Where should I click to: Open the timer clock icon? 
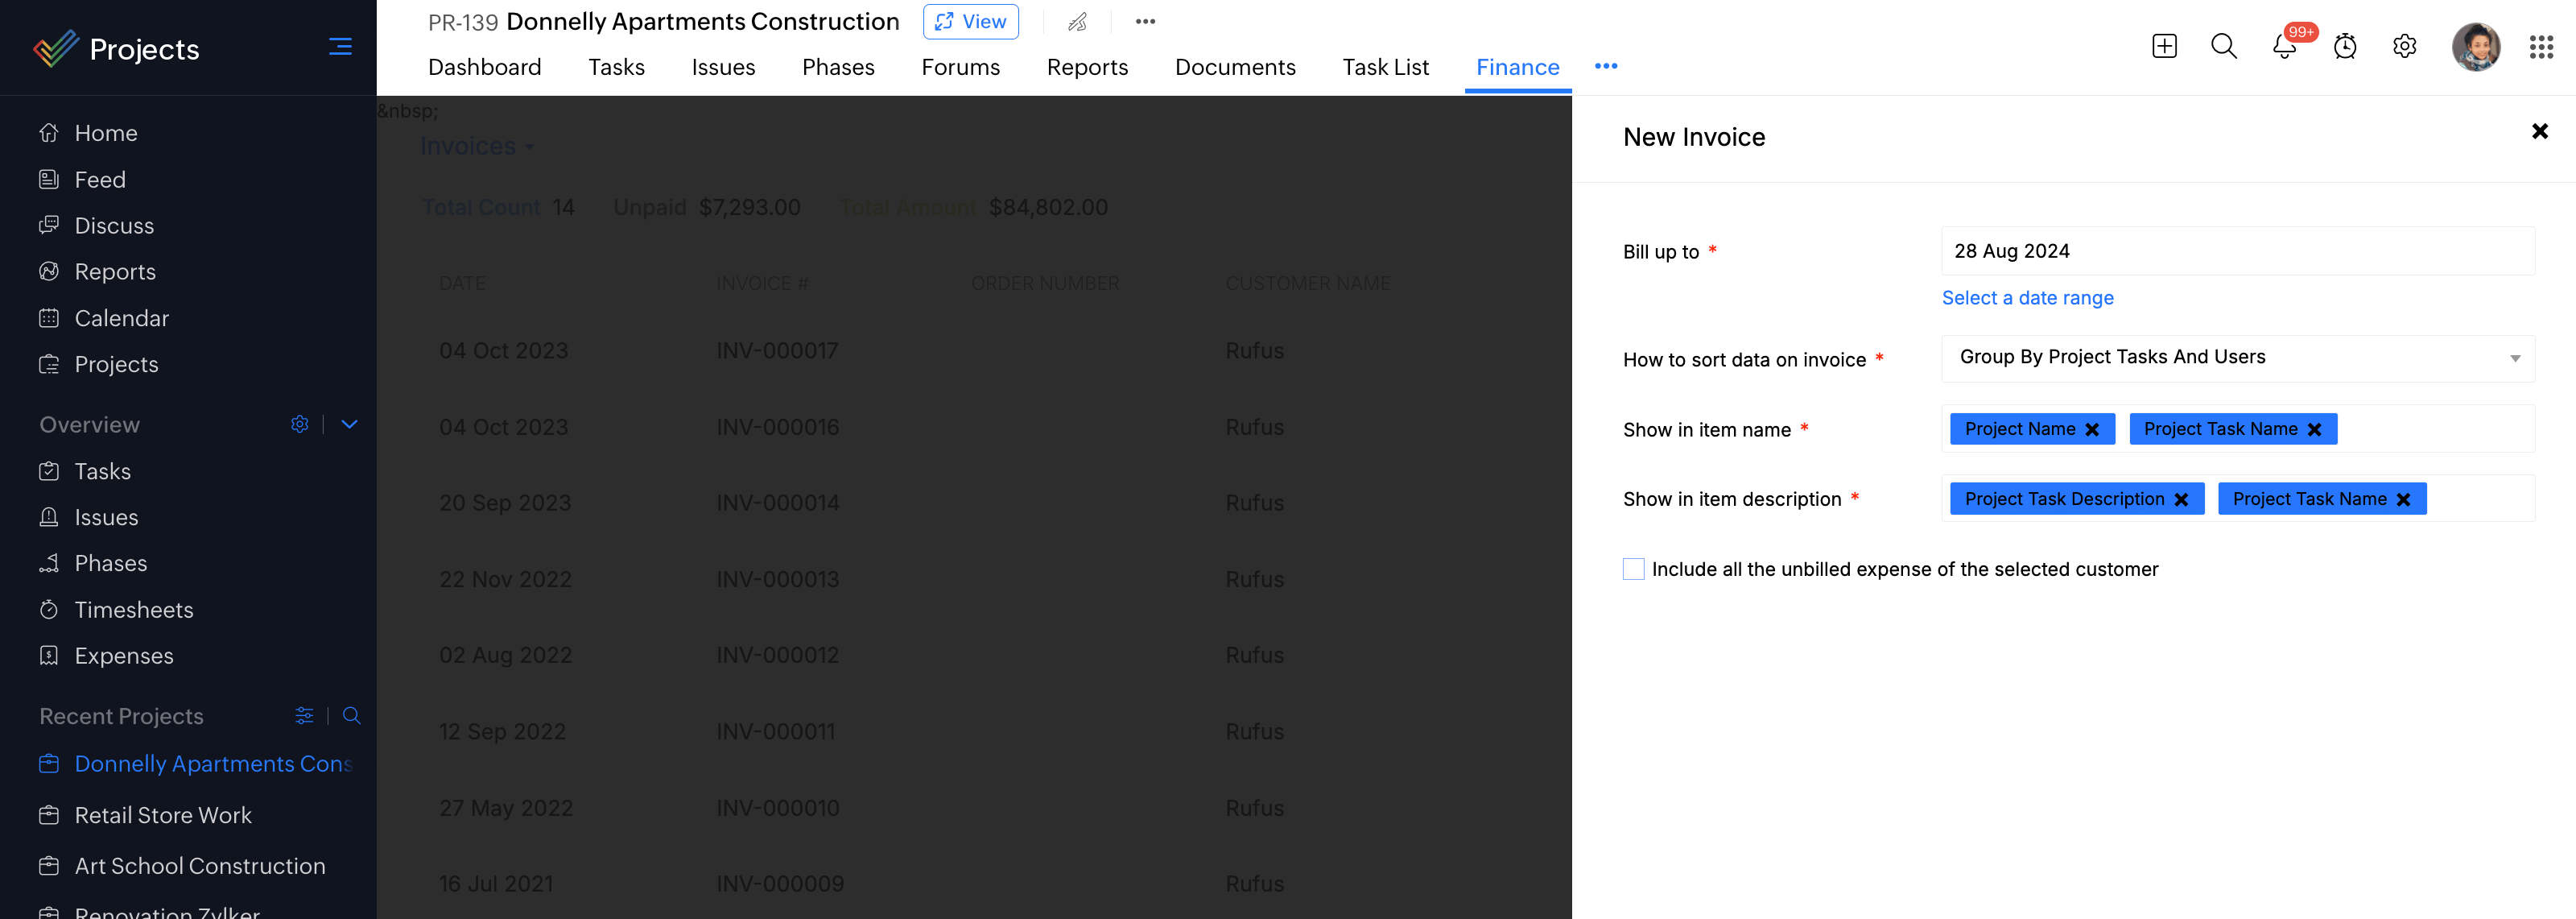coord(2345,47)
